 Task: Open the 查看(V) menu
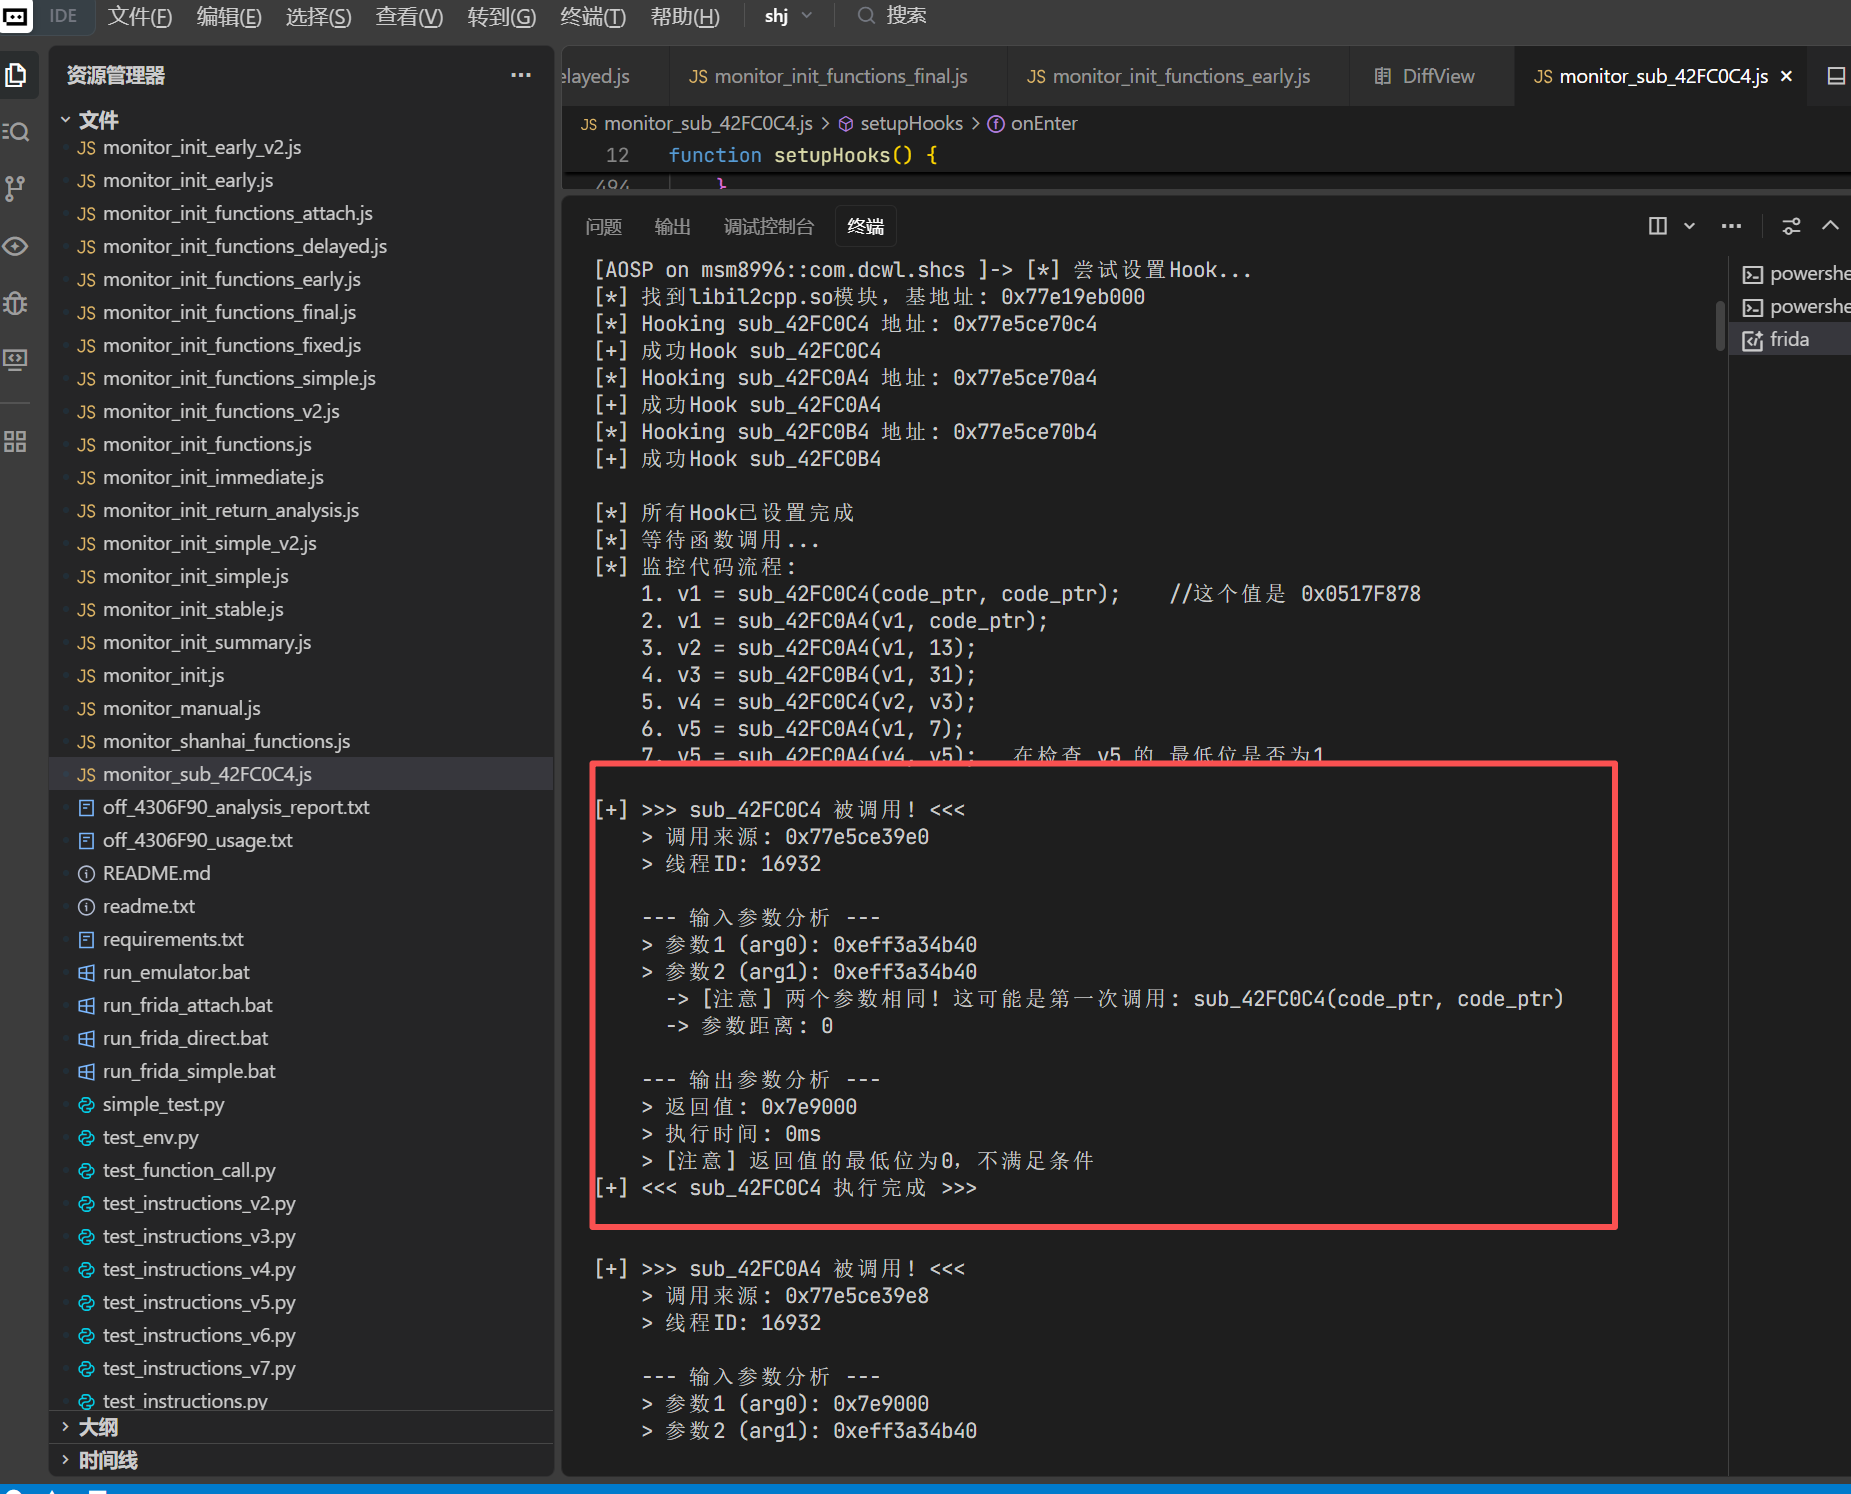[x=409, y=16]
